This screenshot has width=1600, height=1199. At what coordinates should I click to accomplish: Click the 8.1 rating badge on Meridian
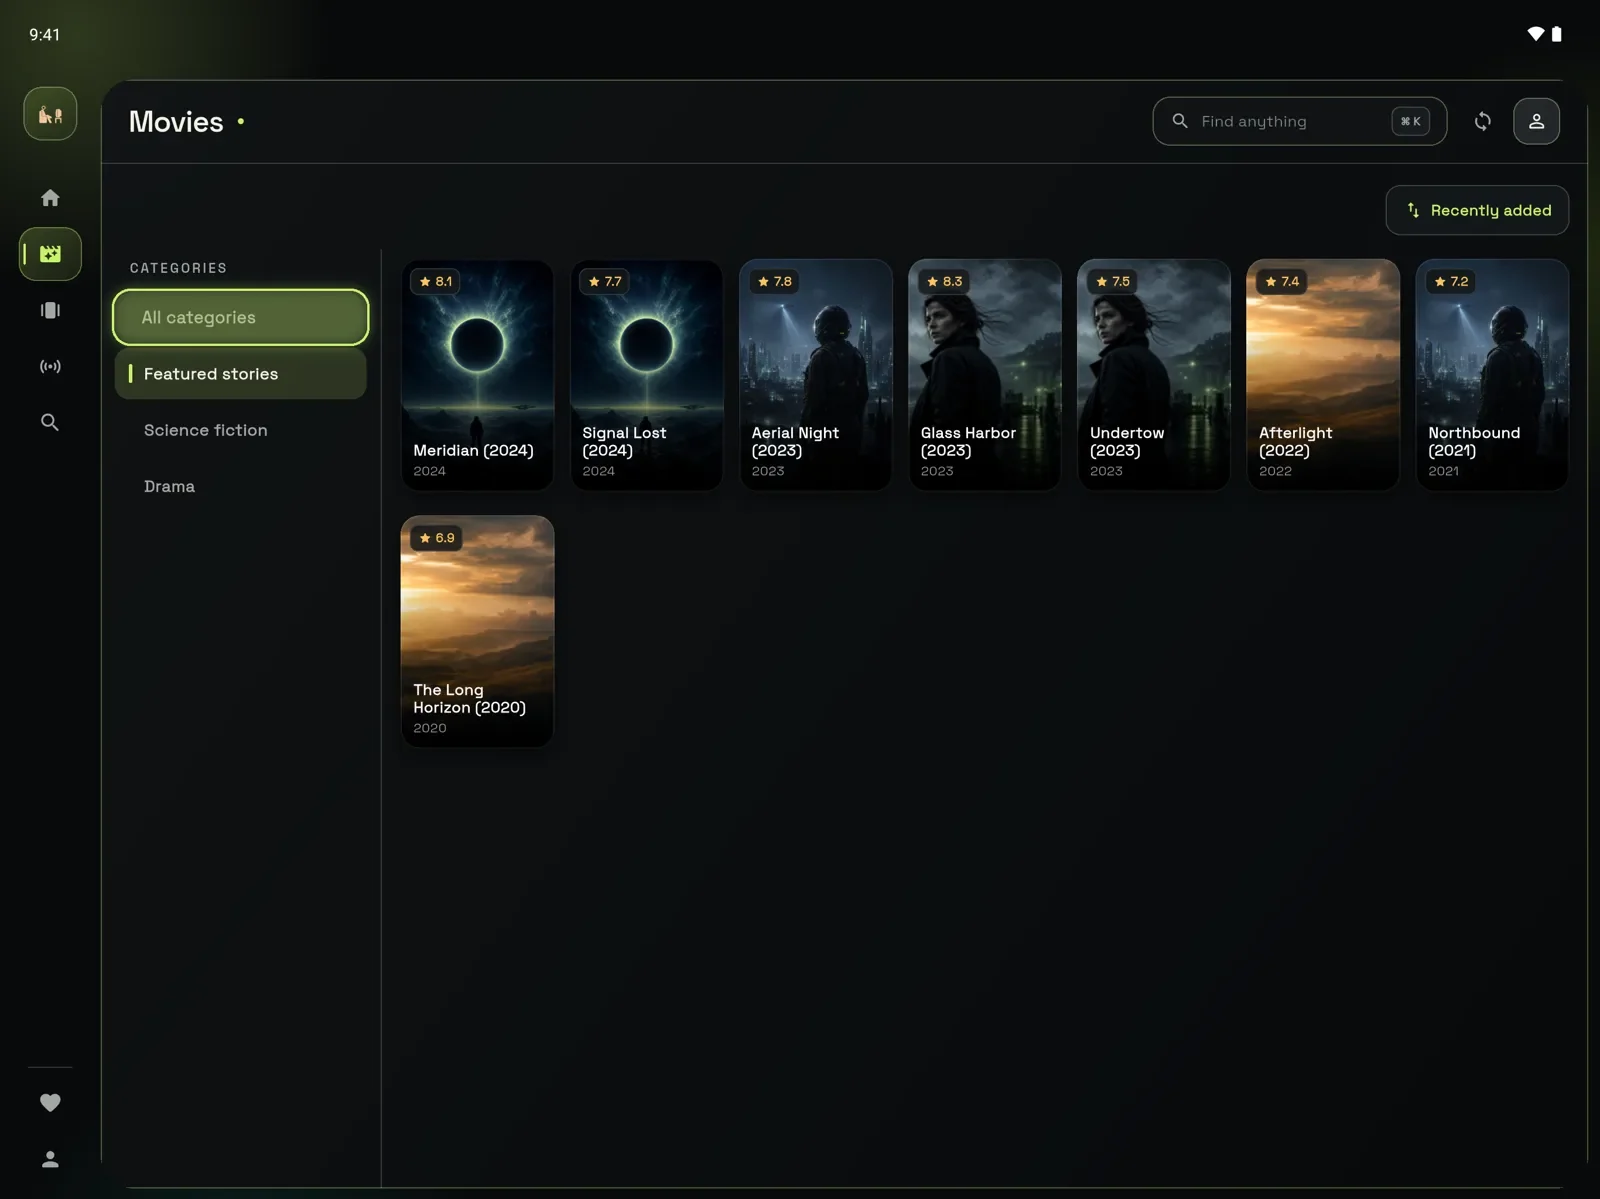436,281
